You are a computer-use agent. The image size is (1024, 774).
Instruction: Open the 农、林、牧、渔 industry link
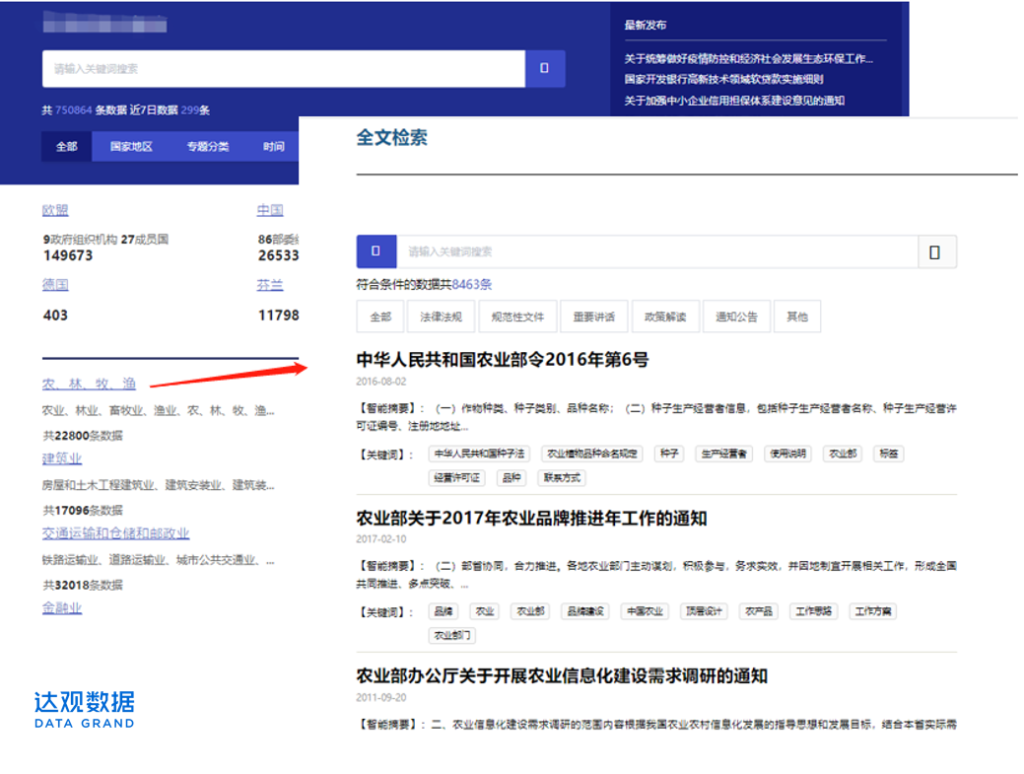(88, 383)
